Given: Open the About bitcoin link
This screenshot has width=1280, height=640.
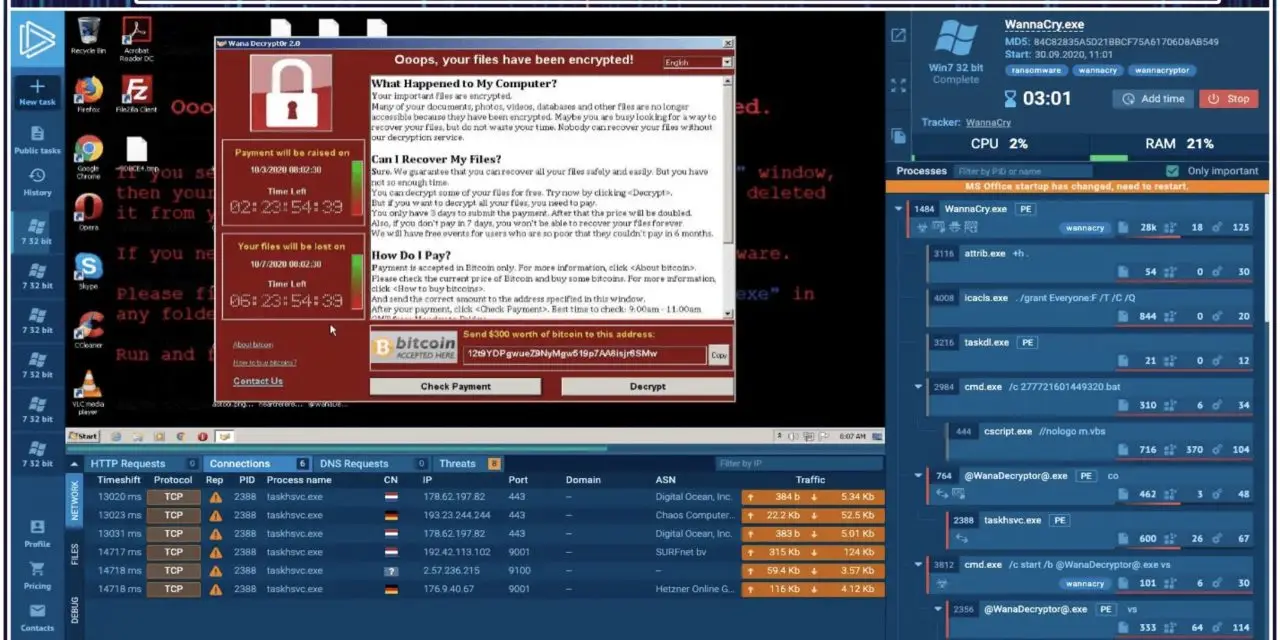Looking at the screenshot, I should coord(253,345).
